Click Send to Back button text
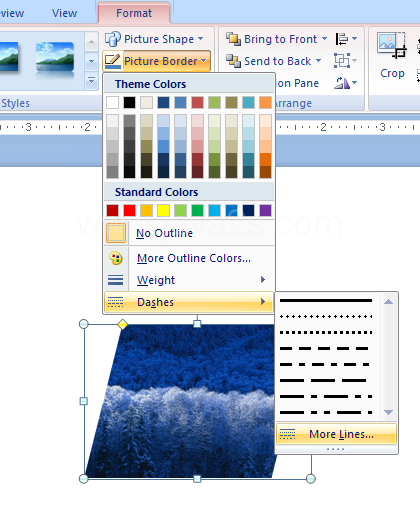Viewport: 420px width, 506px height. click(x=278, y=61)
